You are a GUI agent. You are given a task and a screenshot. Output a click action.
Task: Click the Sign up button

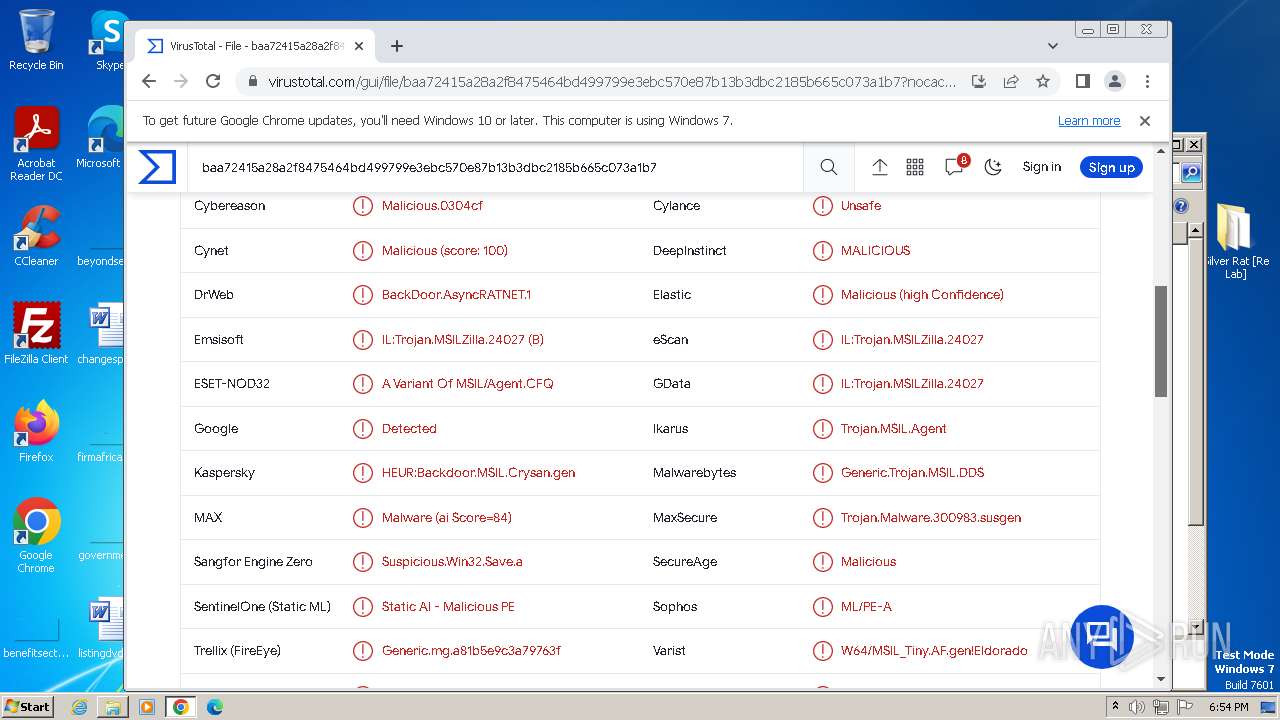click(x=1111, y=167)
